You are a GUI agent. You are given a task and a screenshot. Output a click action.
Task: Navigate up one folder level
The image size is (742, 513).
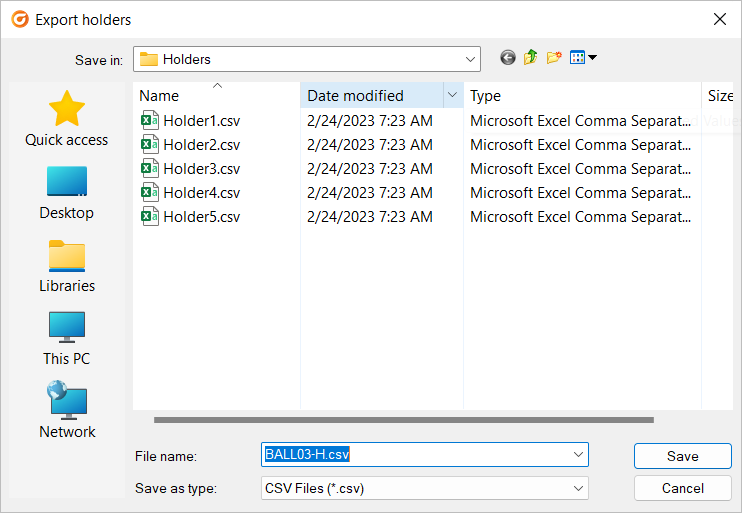pos(530,58)
